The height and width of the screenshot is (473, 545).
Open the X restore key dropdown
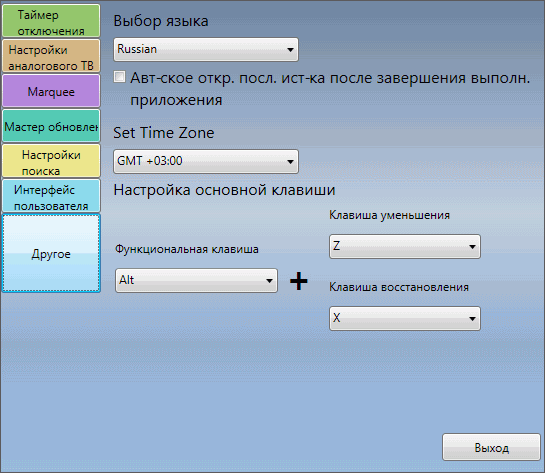[x=405, y=318]
